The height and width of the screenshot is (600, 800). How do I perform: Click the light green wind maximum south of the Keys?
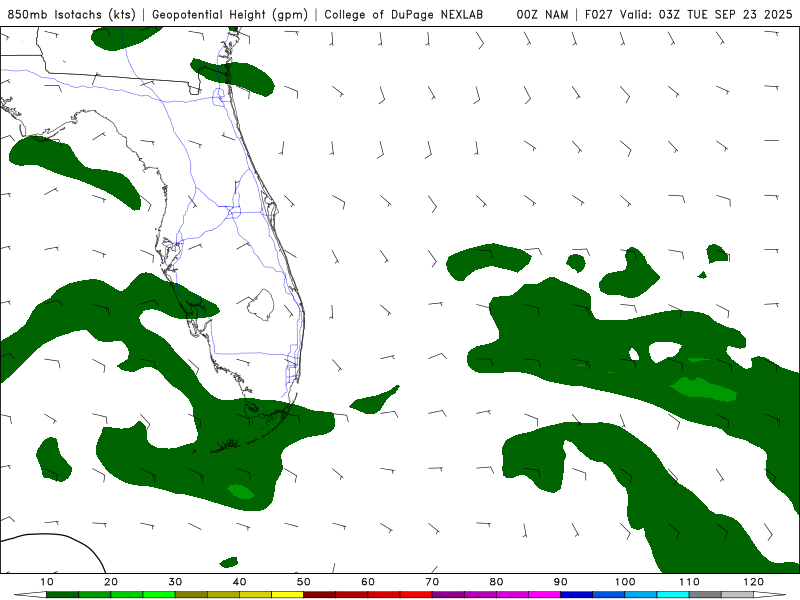pyautogui.click(x=241, y=491)
